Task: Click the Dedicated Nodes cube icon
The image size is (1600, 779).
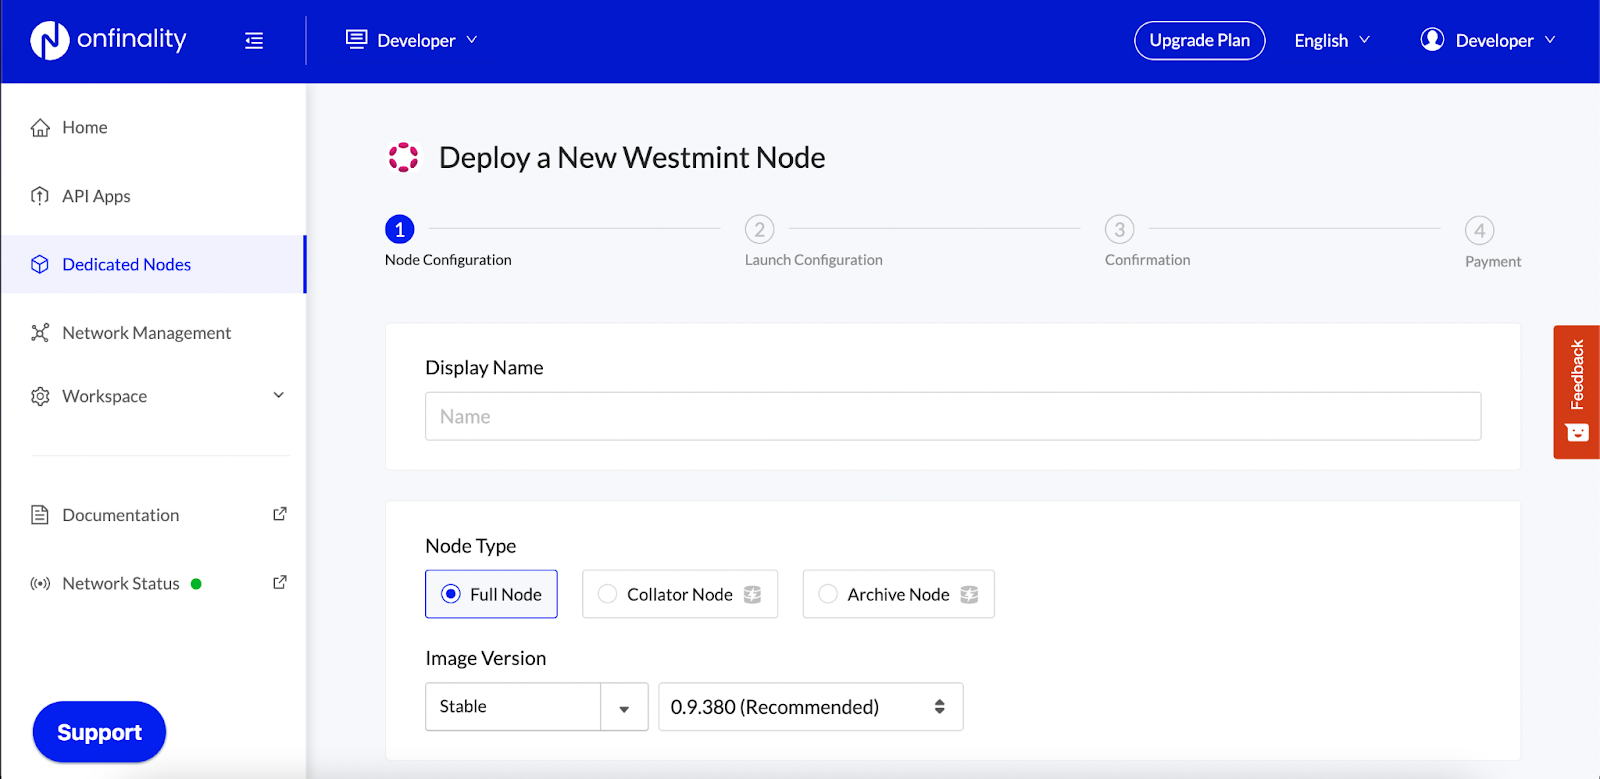Action: (40, 264)
